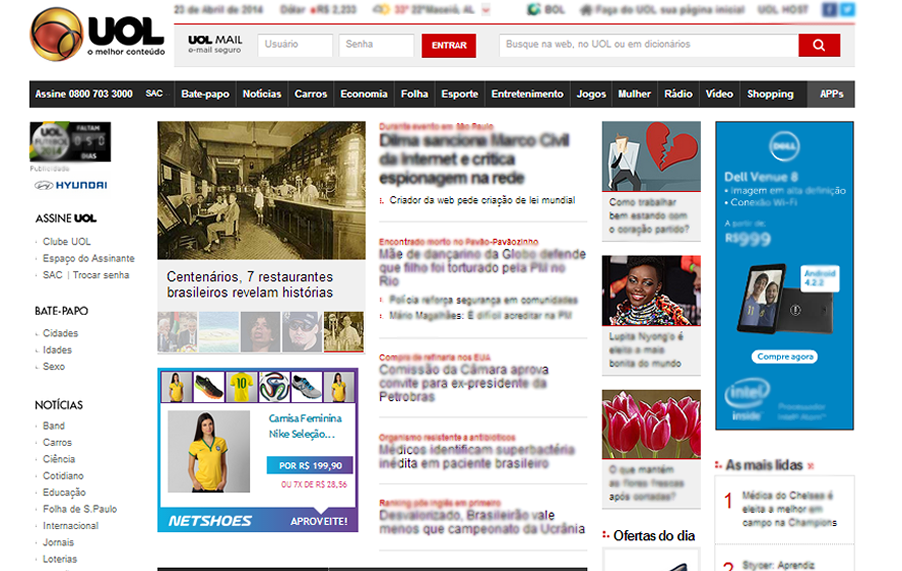This screenshot has height=571, width=902.
Task: Open the Rádio menu item
Action: (x=678, y=94)
